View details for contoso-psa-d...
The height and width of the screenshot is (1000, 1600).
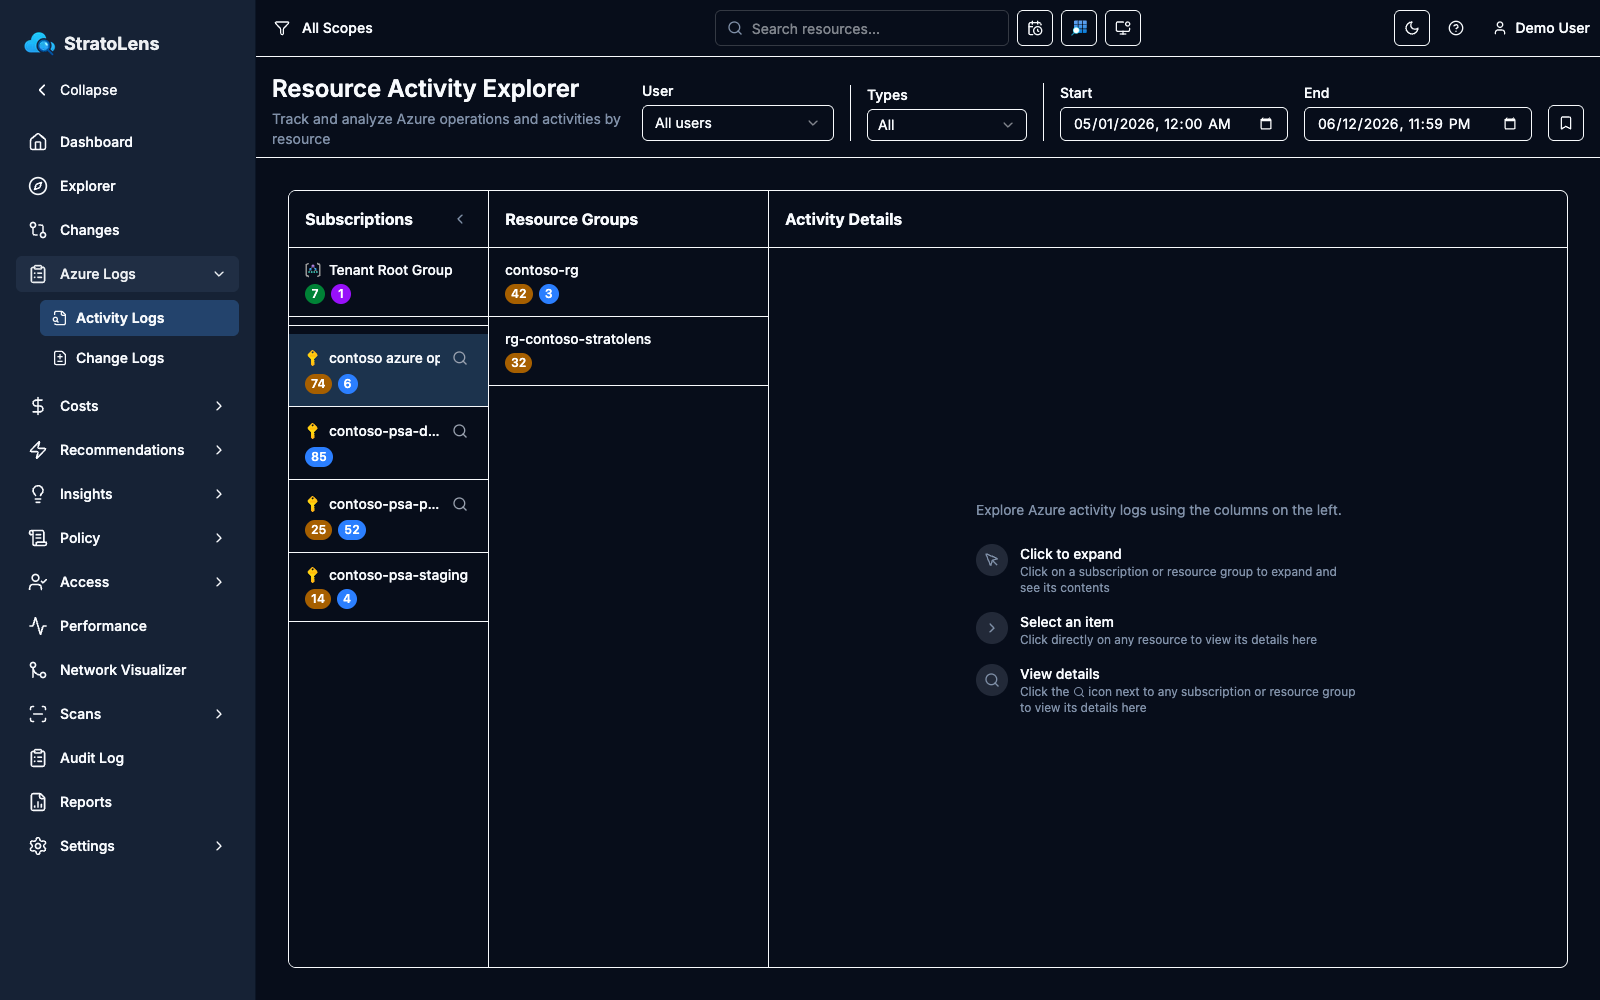(460, 431)
